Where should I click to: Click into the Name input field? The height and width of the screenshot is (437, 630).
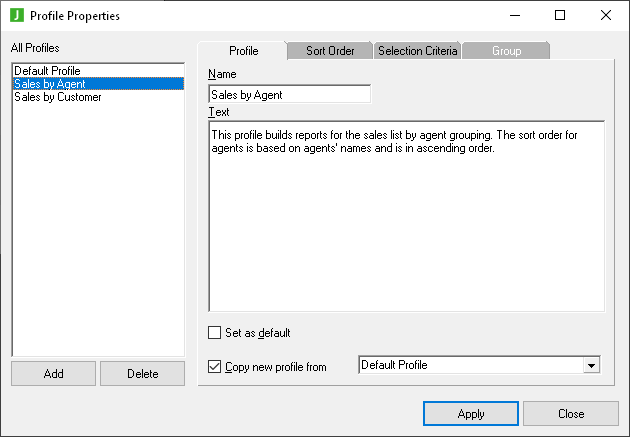tap(289, 95)
